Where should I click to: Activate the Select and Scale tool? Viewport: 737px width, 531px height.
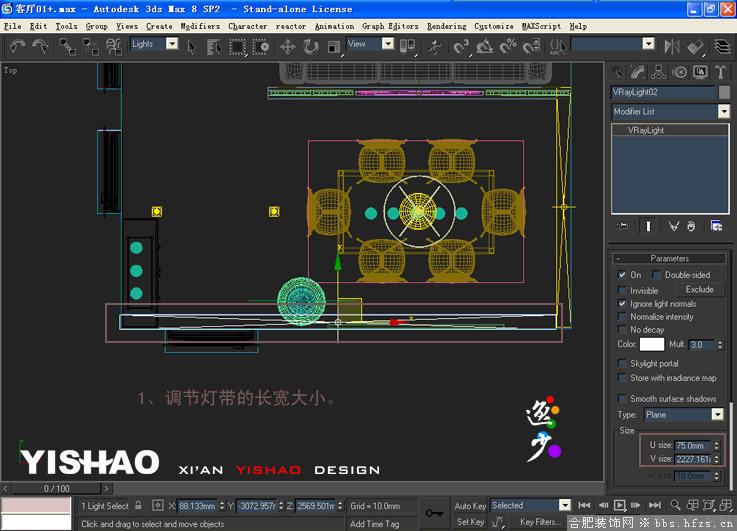pyautogui.click(x=334, y=47)
